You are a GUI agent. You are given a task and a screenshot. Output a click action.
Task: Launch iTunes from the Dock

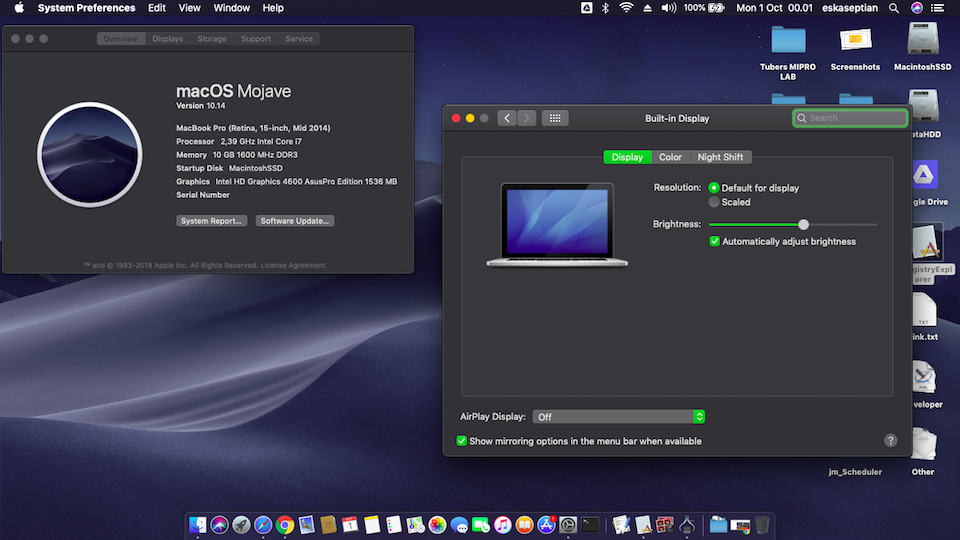(x=503, y=525)
